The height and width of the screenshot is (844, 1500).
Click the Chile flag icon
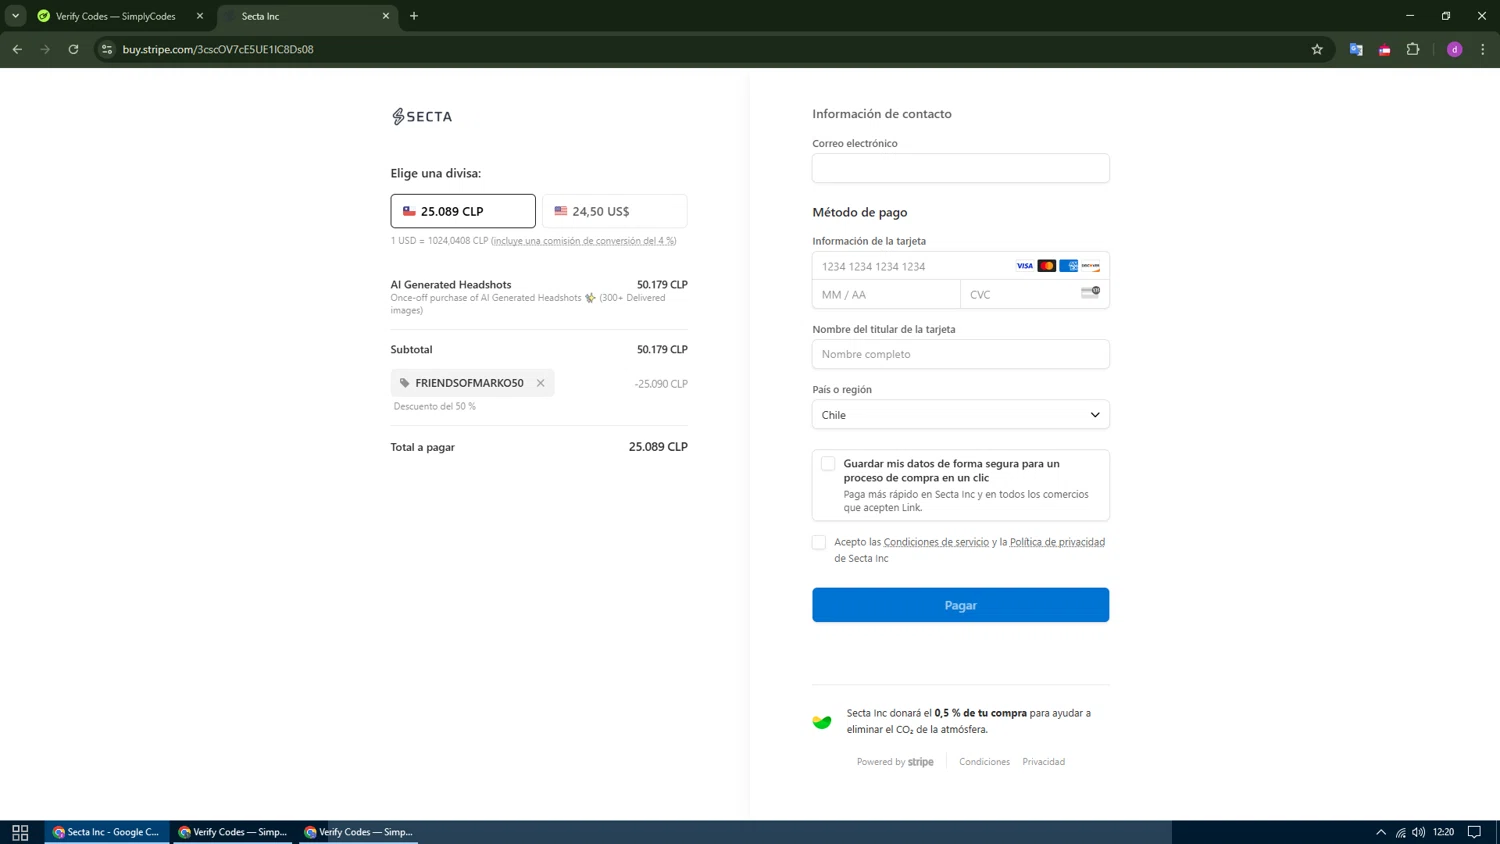tap(409, 211)
